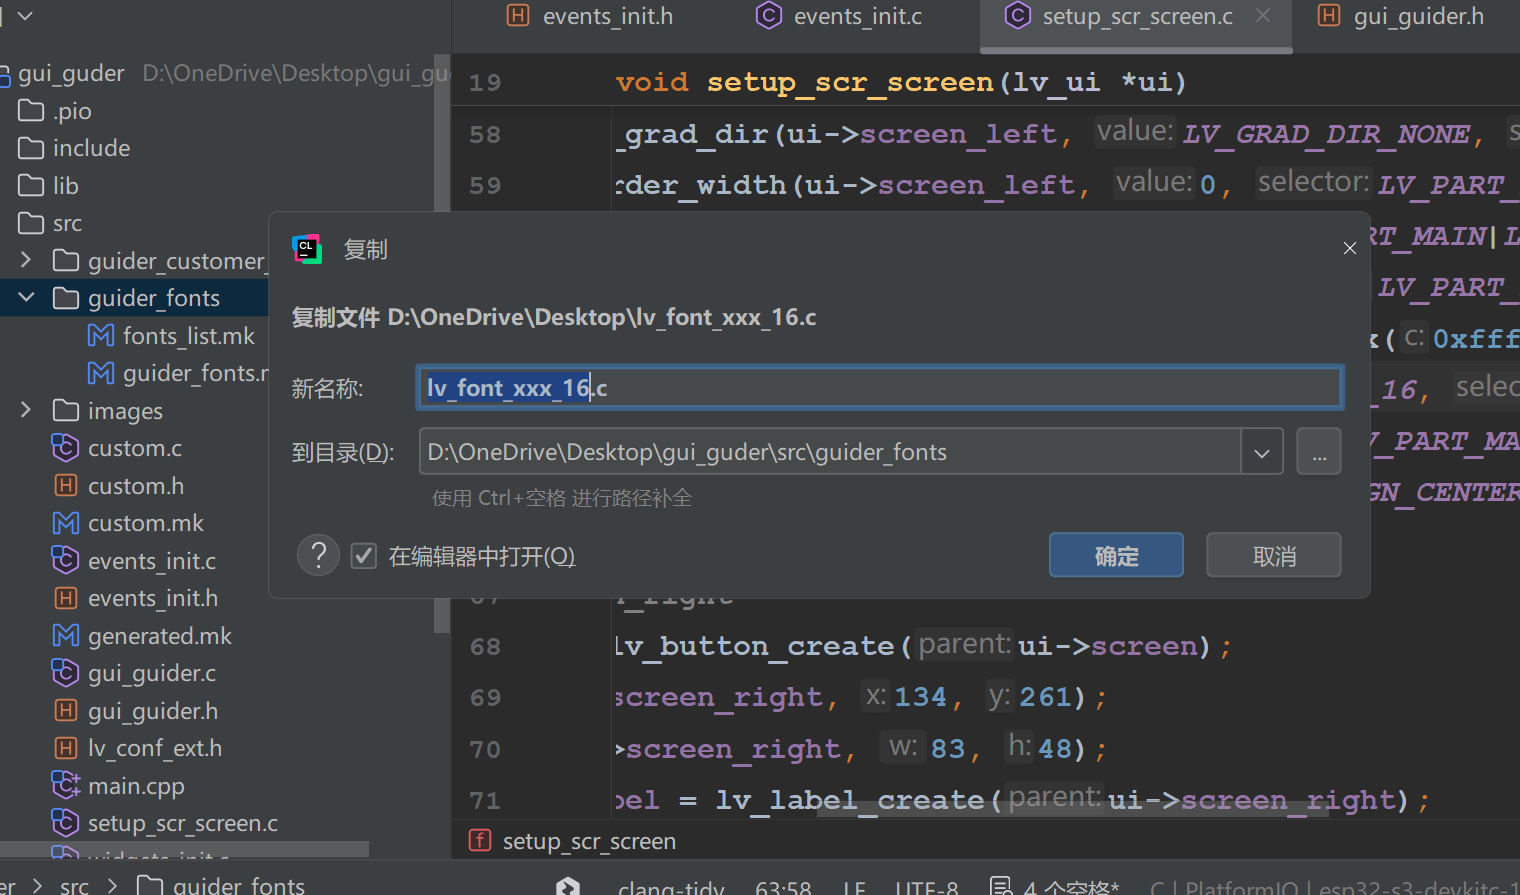1520x895 pixels.
Task: Expand the images folder
Action: (26, 410)
